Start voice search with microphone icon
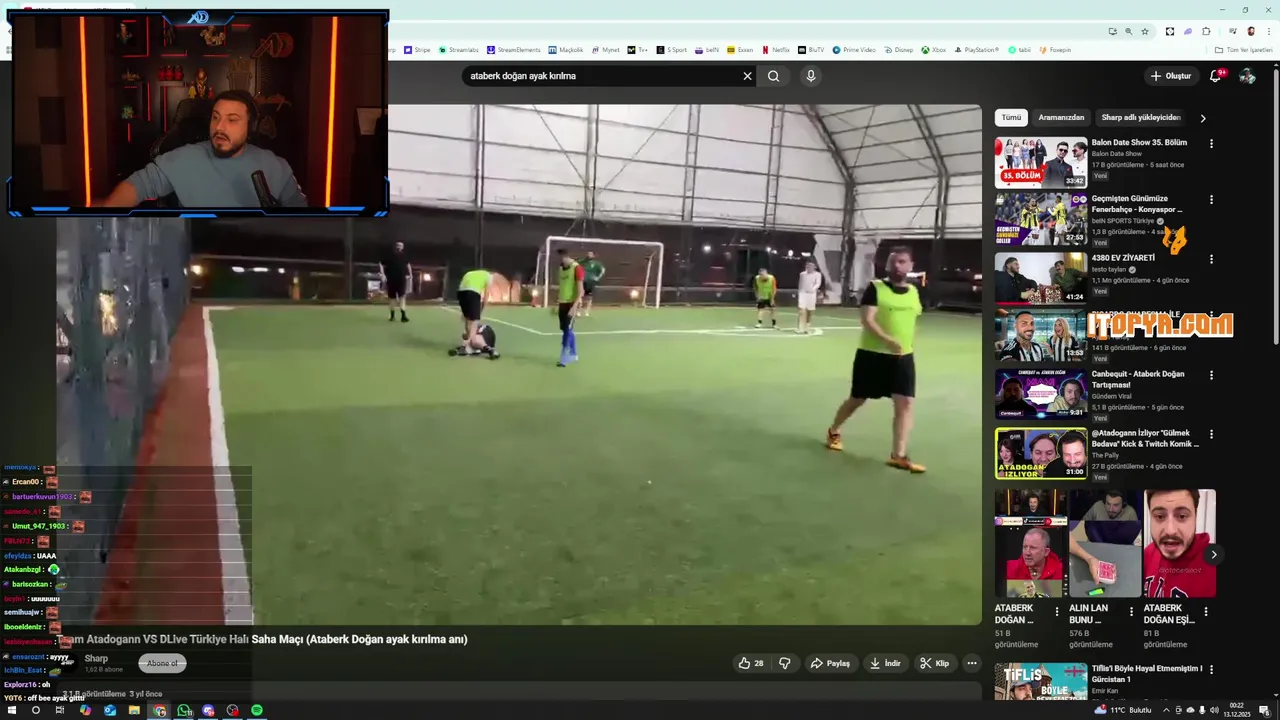 pos(811,76)
